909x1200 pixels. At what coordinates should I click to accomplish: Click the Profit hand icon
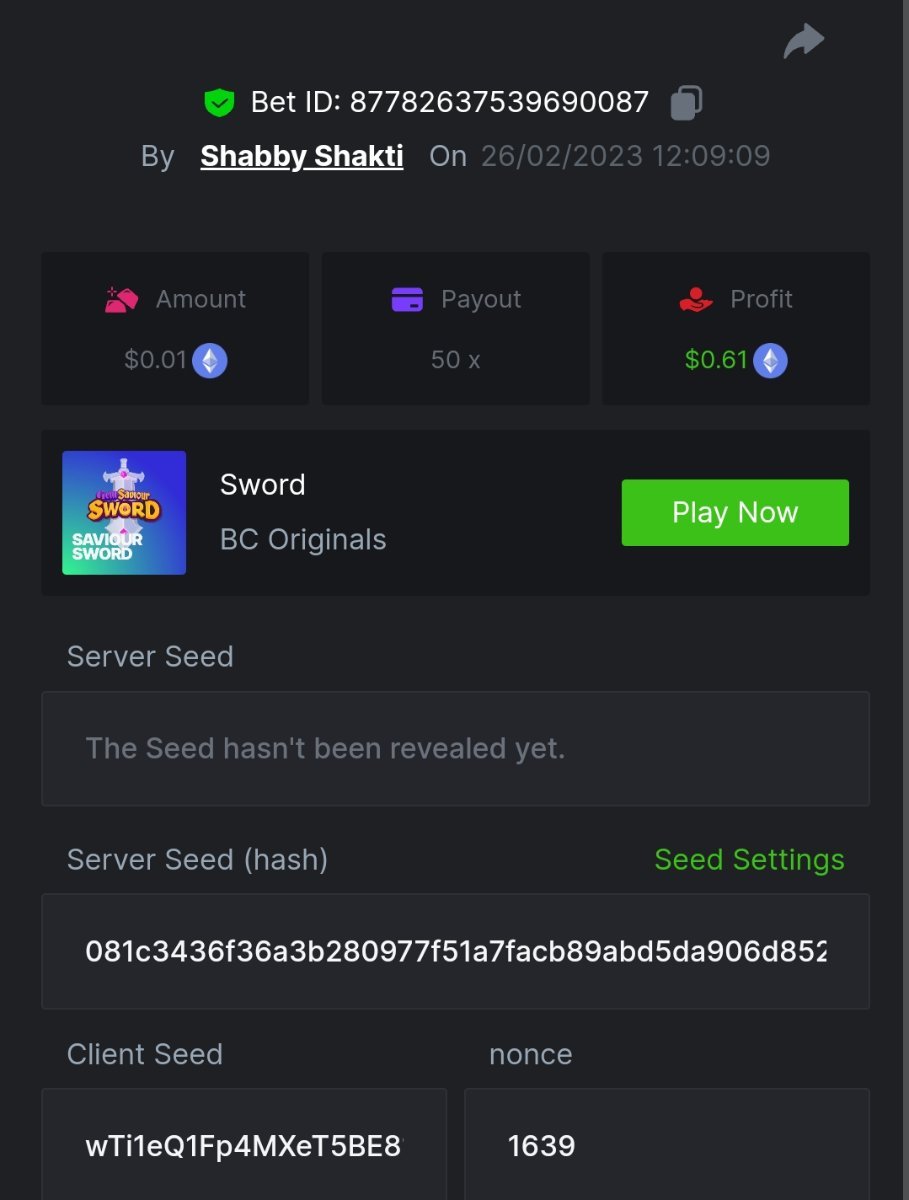(696, 299)
